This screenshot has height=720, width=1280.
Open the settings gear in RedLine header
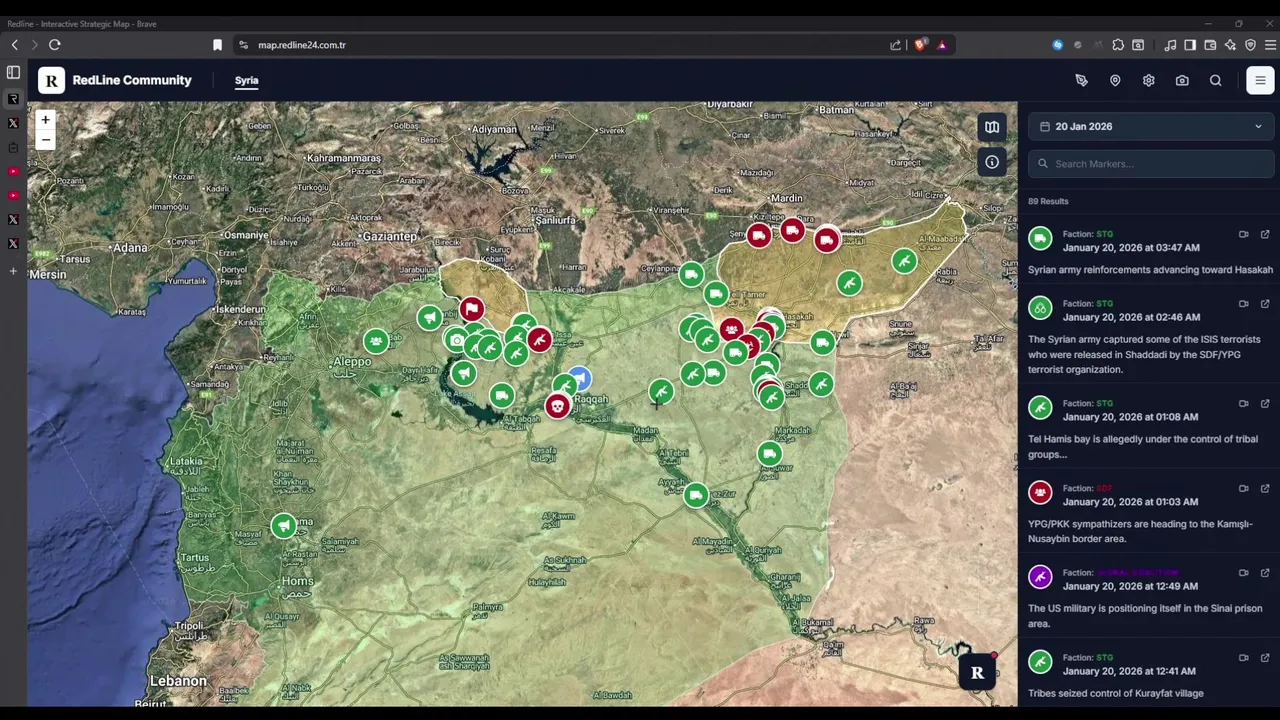pyautogui.click(x=1148, y=80)
